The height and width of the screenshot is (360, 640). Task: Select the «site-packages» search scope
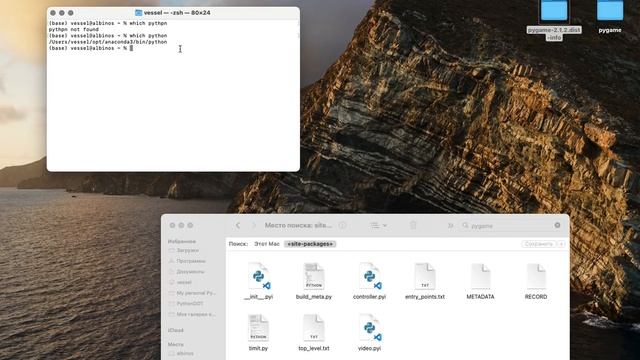pyautogui.click(x=310, y=244)
